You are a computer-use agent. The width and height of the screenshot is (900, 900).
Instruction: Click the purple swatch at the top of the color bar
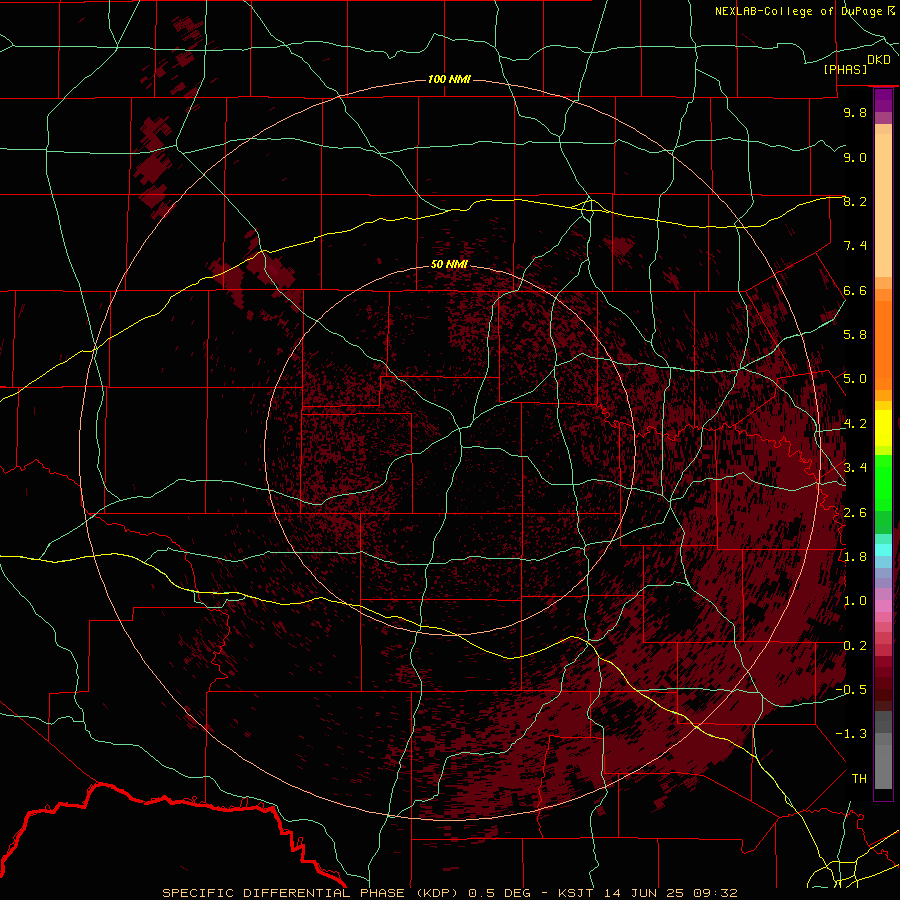point(883,100)
